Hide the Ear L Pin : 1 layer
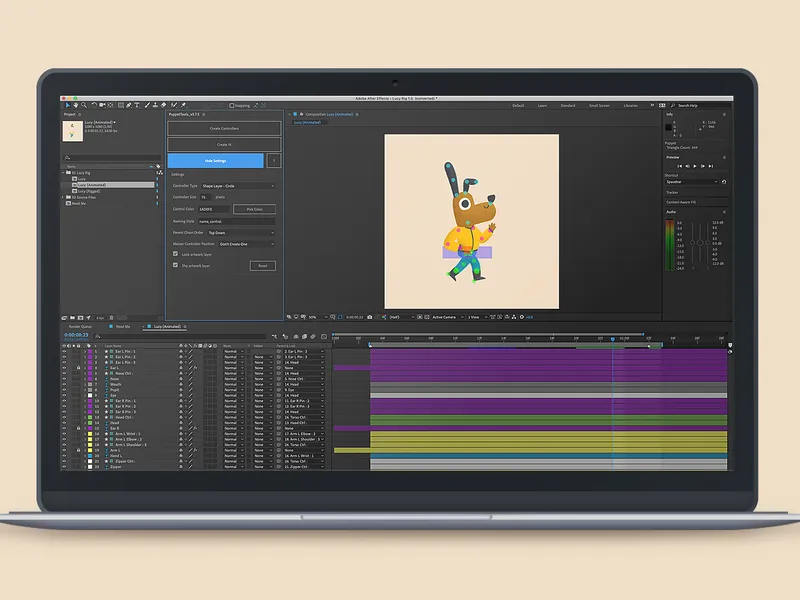This screenshot has width=800, height=600. pyautogui.click(x=64, y=352)
